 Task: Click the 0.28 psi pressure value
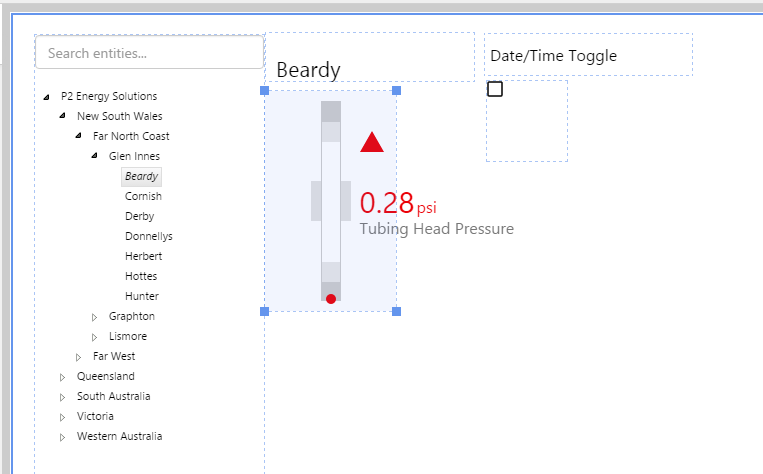(388, 204)
